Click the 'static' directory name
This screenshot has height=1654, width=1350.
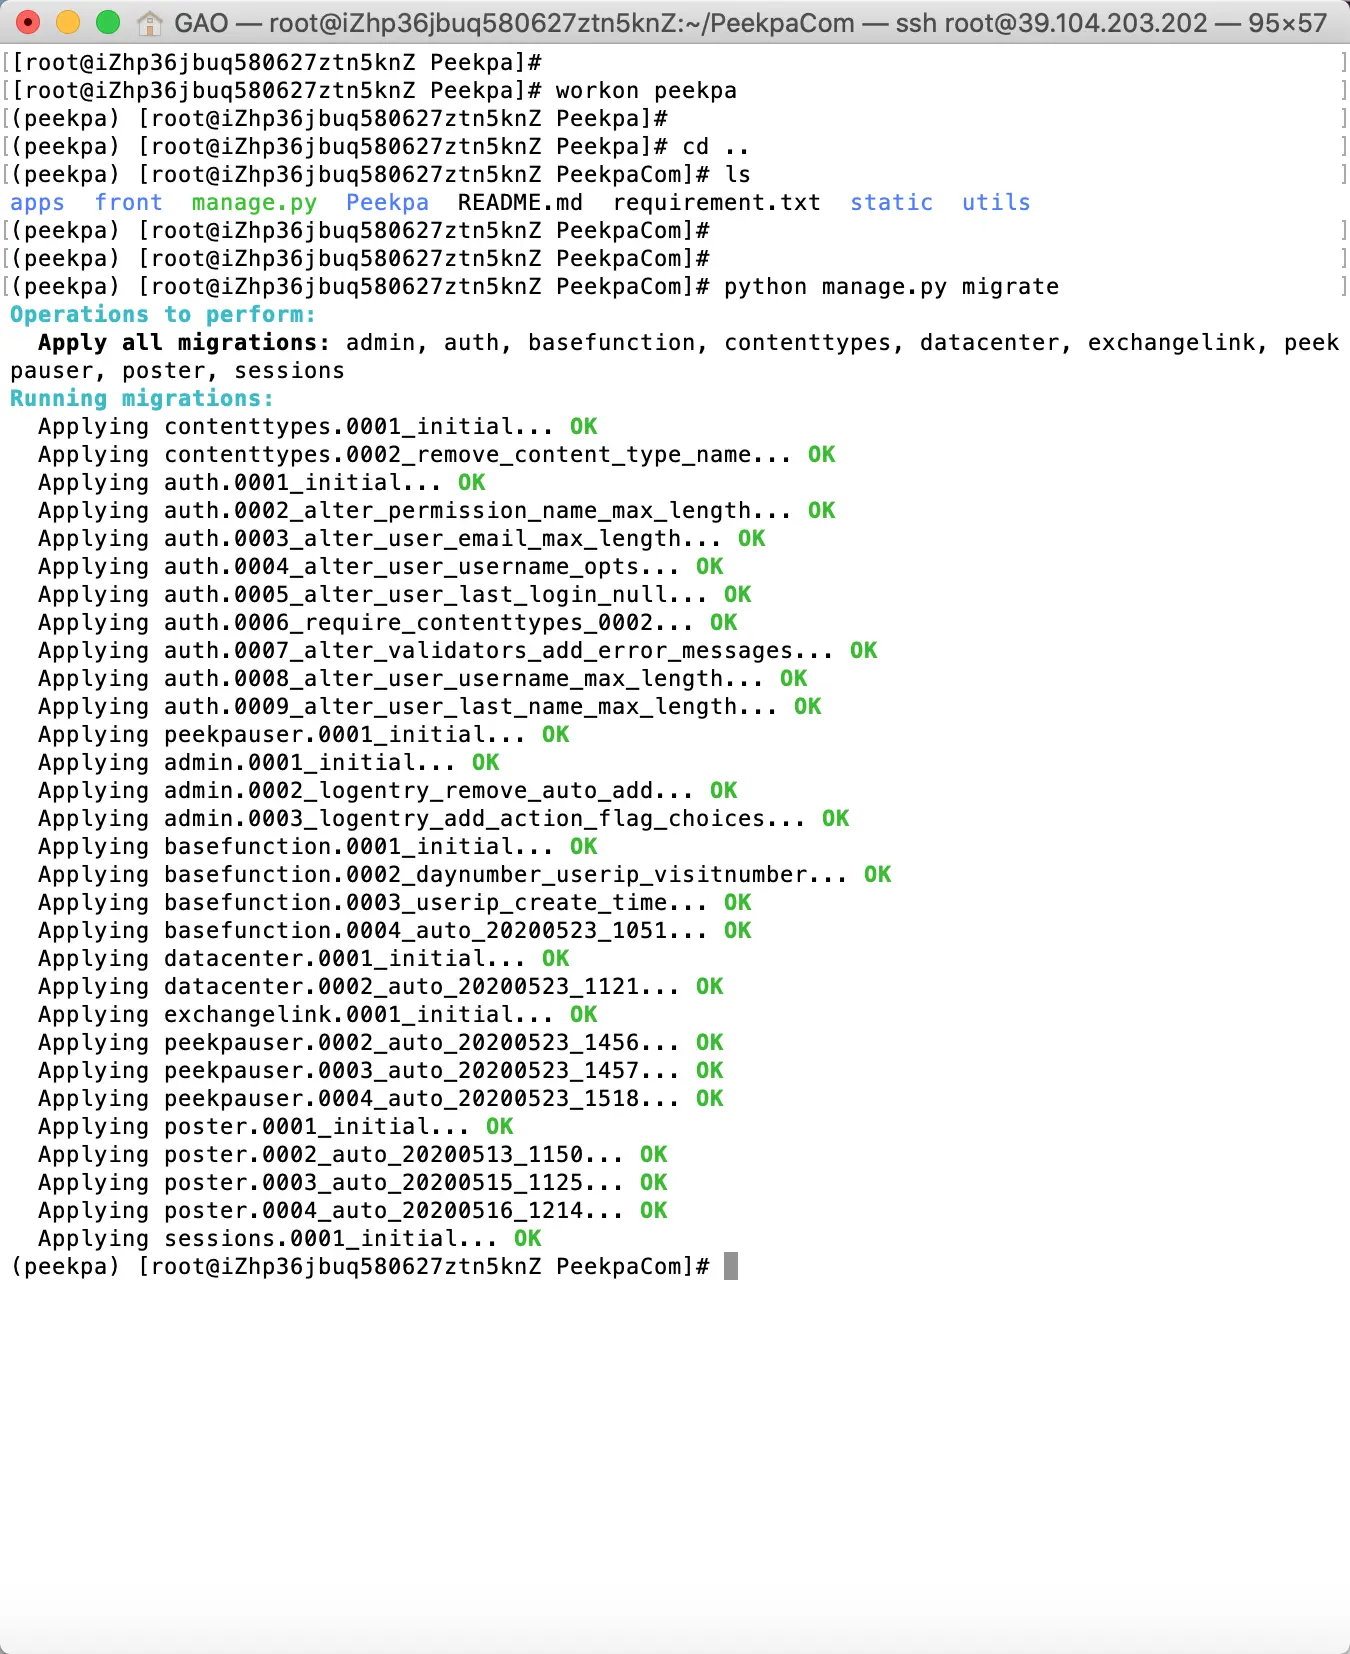pos(891,203)
